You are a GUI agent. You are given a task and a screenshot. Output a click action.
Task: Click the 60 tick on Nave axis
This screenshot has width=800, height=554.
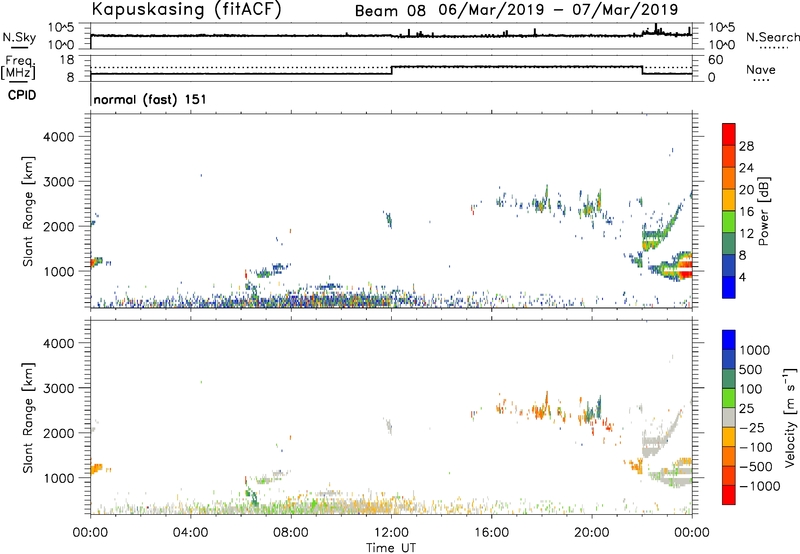(715, 60)
